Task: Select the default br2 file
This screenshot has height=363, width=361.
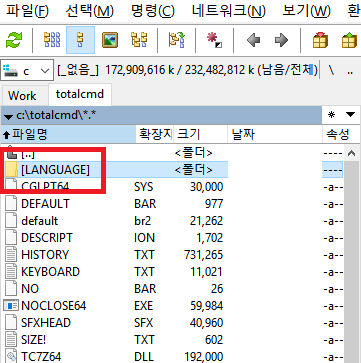Action: tap(173, 221)
